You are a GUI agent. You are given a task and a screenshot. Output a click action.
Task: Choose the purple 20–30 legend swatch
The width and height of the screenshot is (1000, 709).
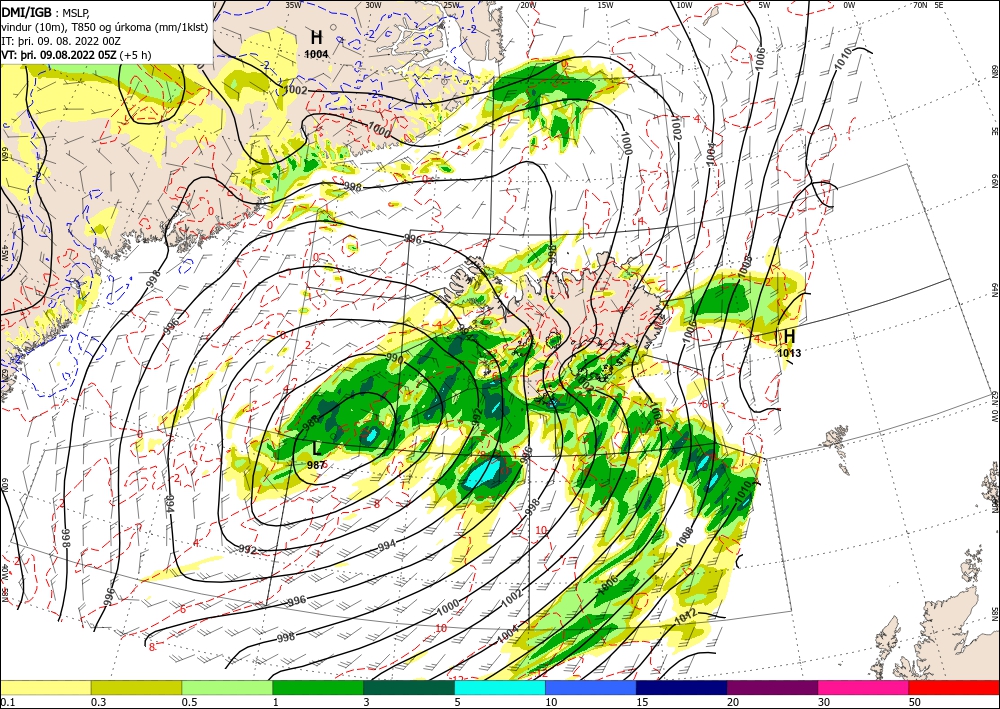772,687
